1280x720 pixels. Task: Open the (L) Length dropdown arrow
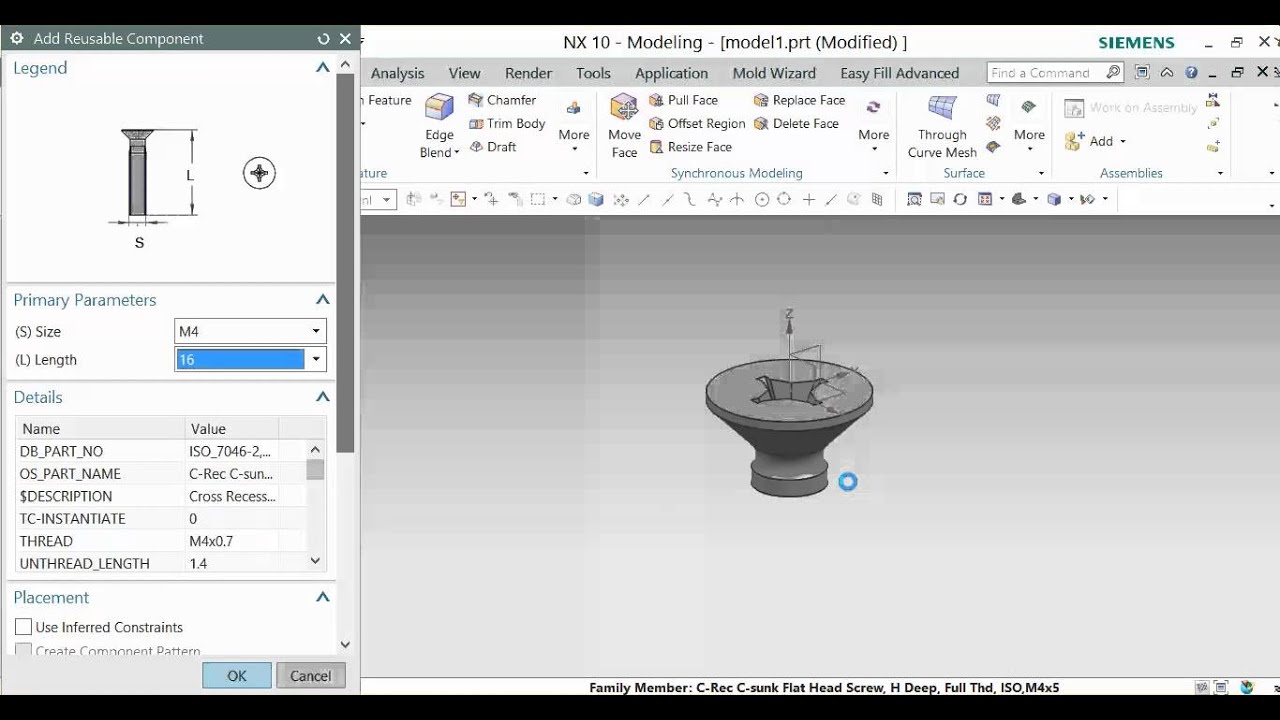tap(316, 359)
